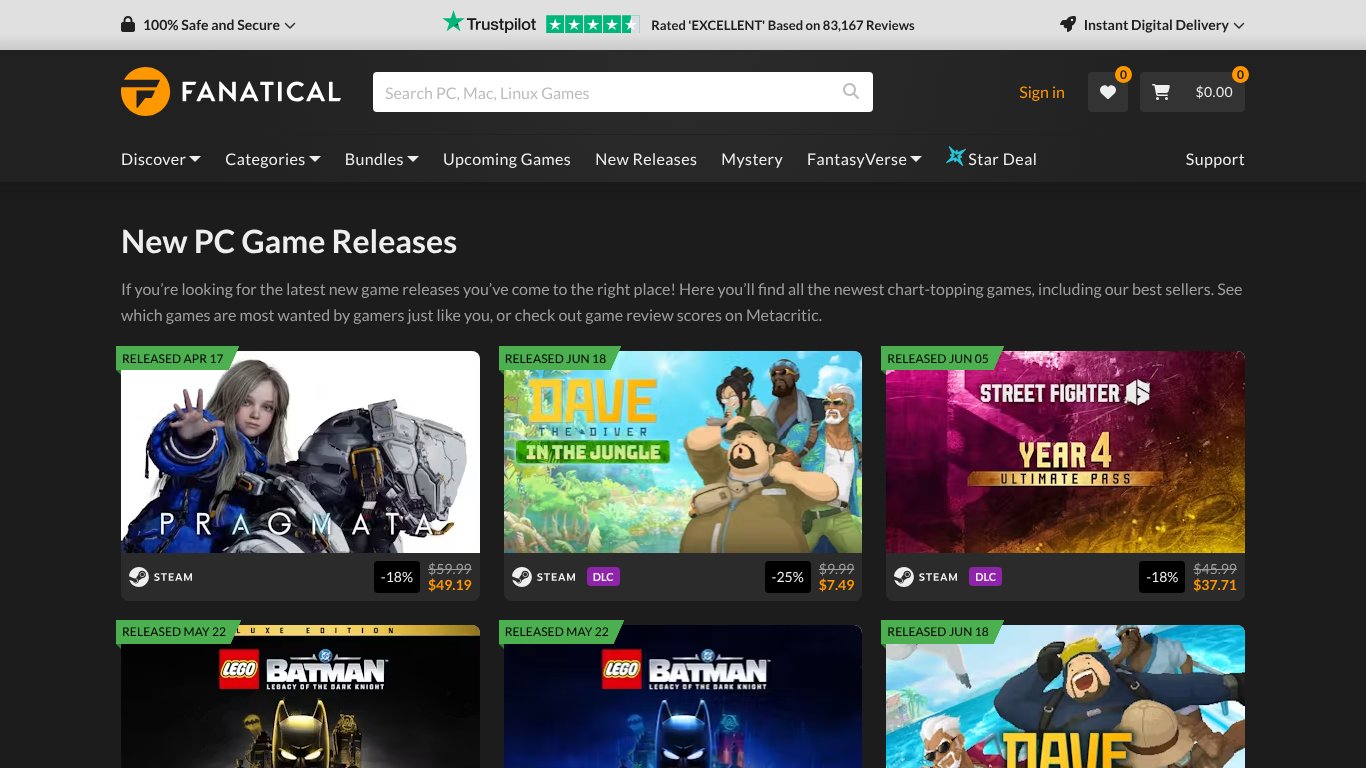Click the $7.49 price on Dave the Diver

837,585
